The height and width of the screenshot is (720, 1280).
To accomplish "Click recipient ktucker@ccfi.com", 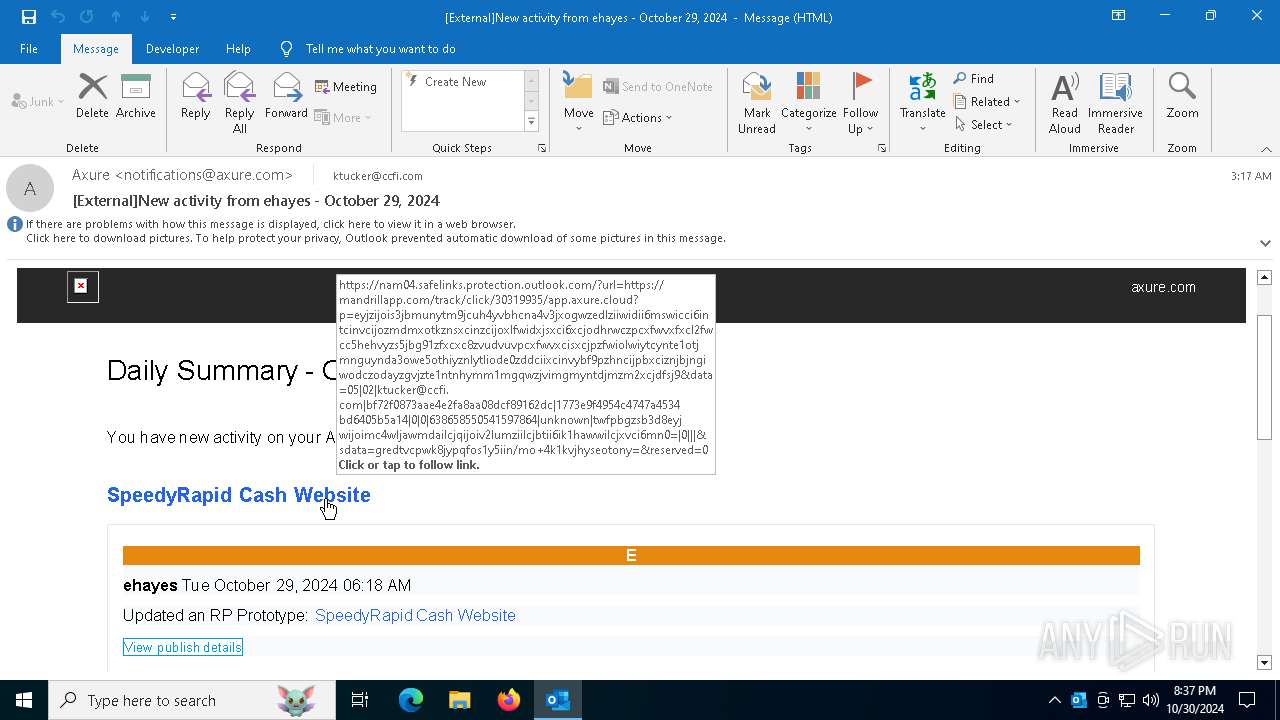I will pyautogui.click(x=378, y=176).
